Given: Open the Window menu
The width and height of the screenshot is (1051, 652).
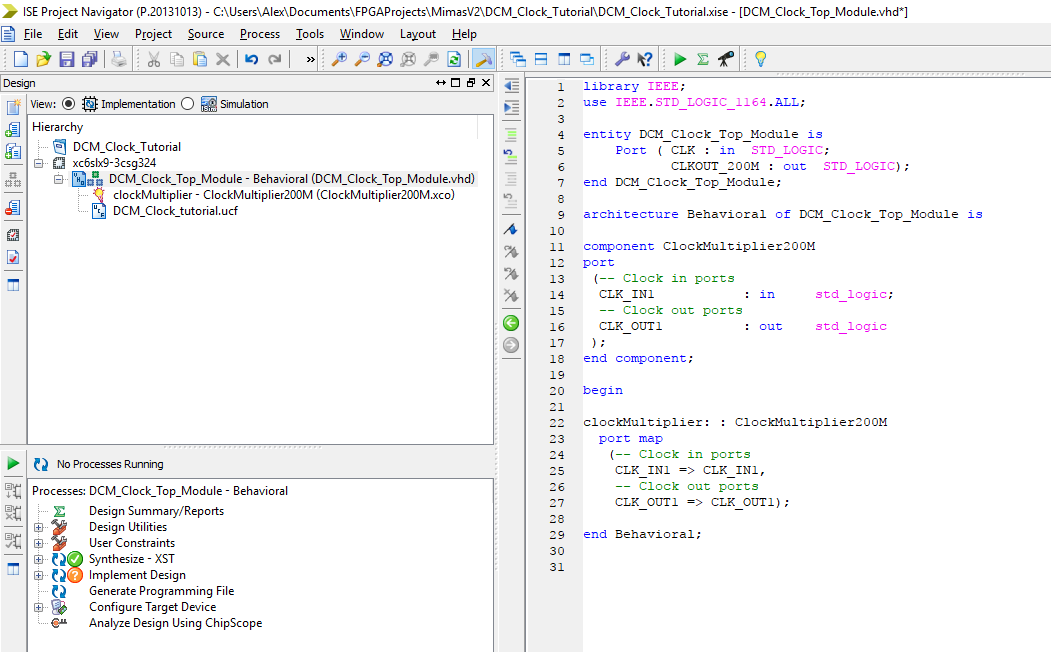Looking at the screenshot, I should point(361,33).
